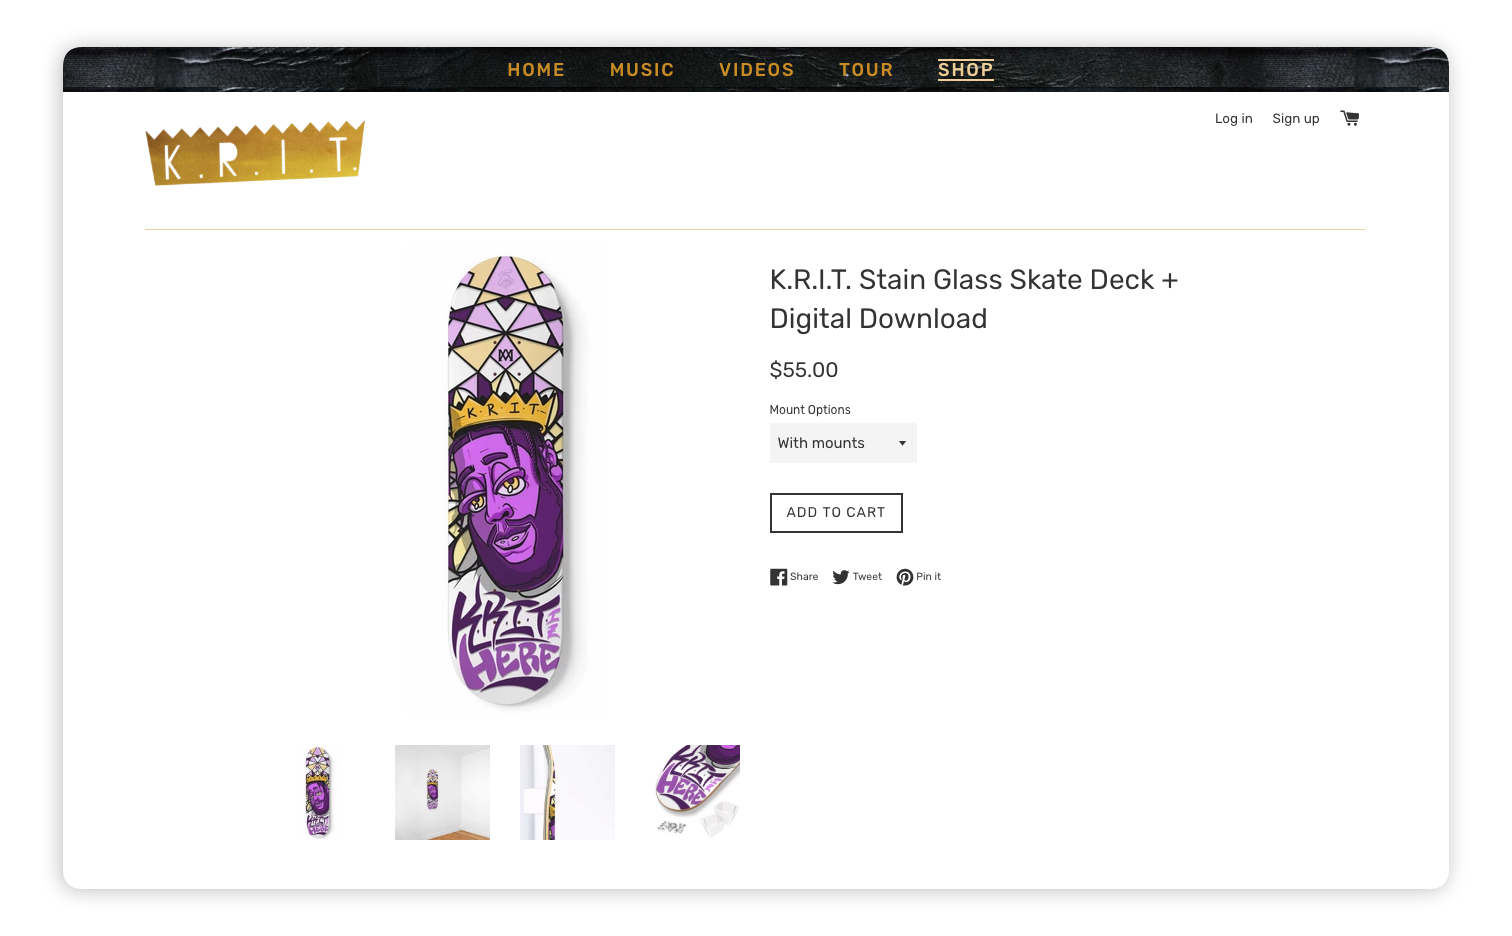Open the Tour menu item
Image resolution: width=1512 pixels, height=936 pixels.
click(x=866, y=70)
